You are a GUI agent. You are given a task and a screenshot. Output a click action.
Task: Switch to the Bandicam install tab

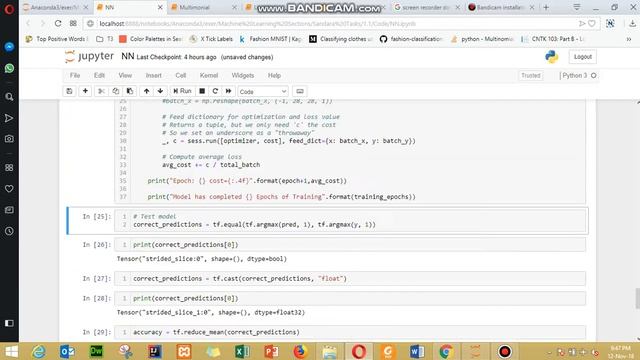(501, 7)
